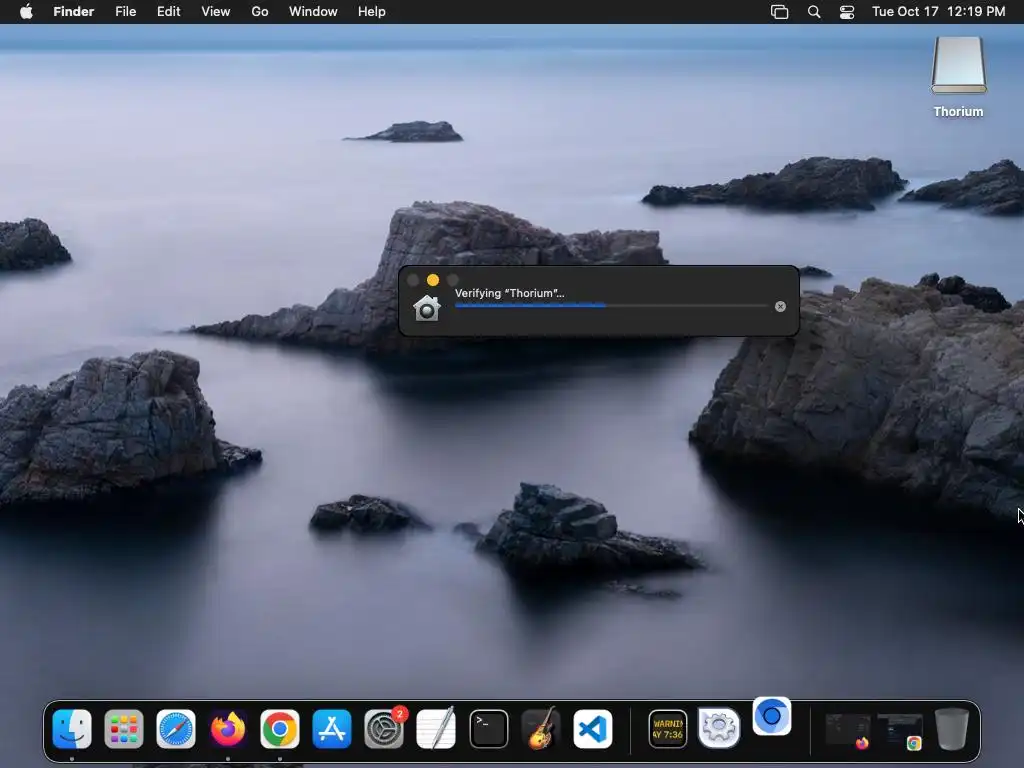The height and width of the screenshot is (768, 1024).
Task: Launch Firefox from the Dock
Action: coord(228,729)
